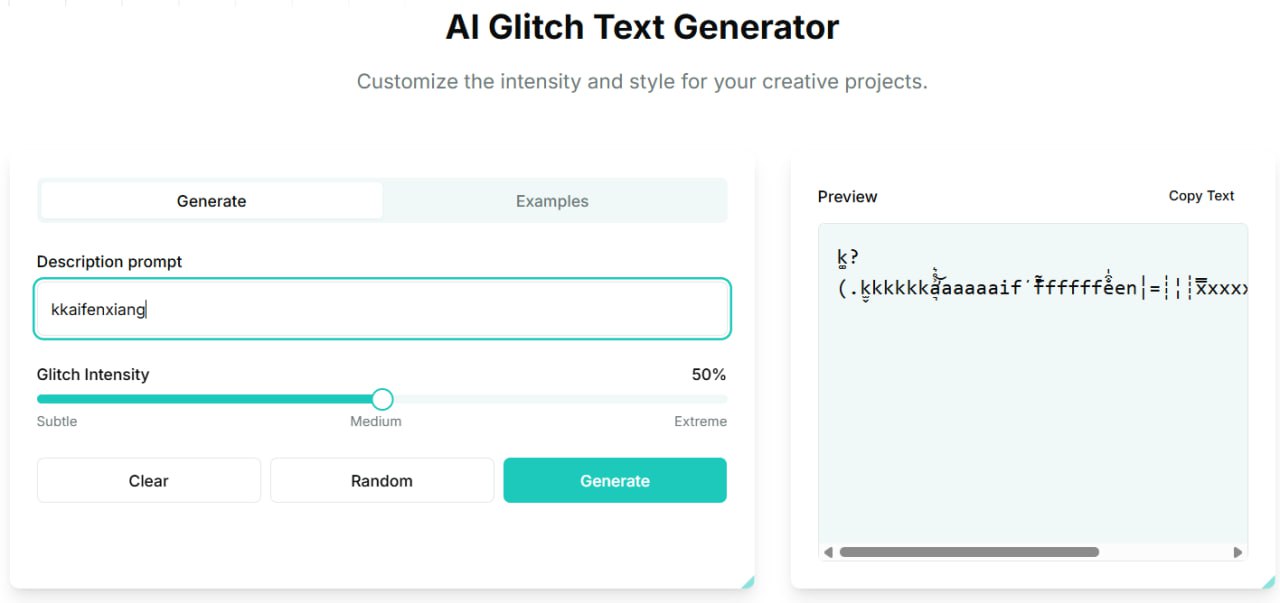Click the horizontal scrollbar thumb in the preview
The image size is (1280, 603).
tap(969, 552)
